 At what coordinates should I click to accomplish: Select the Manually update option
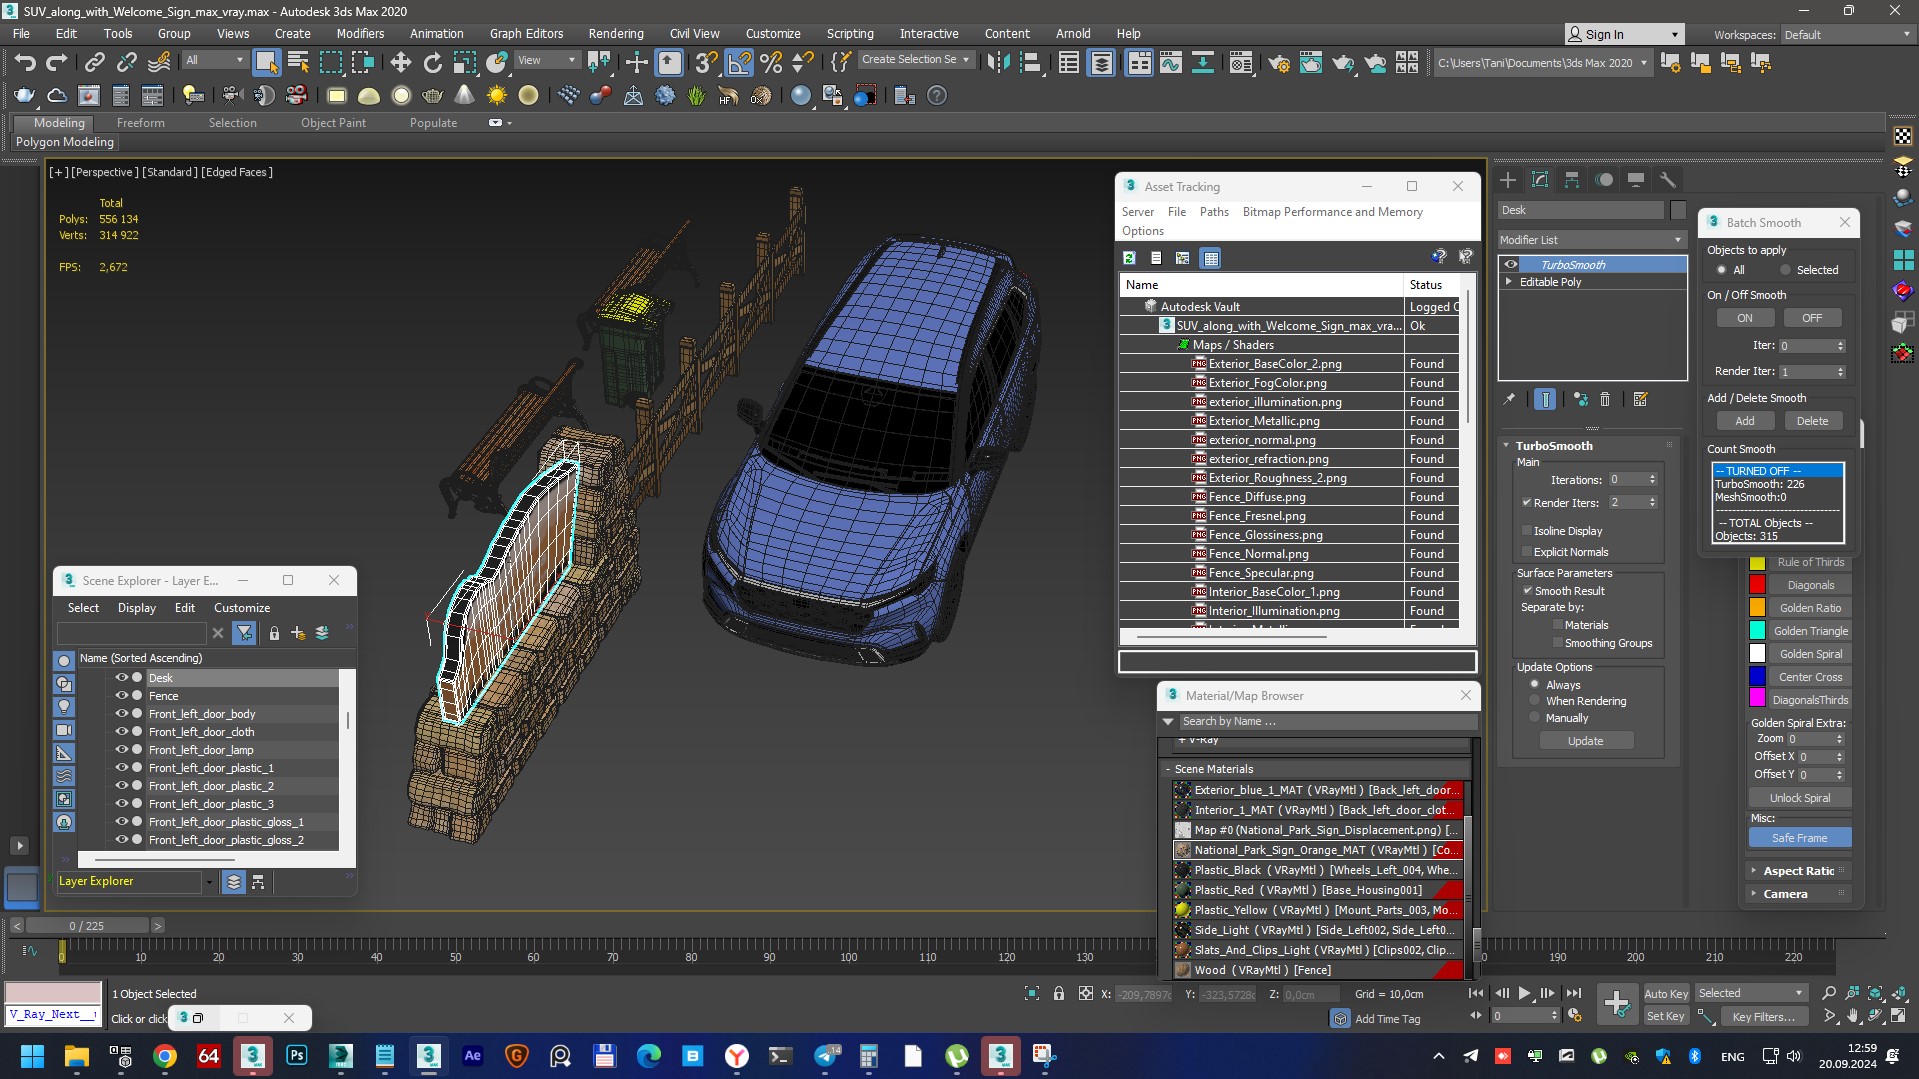tap(1535, 718)
